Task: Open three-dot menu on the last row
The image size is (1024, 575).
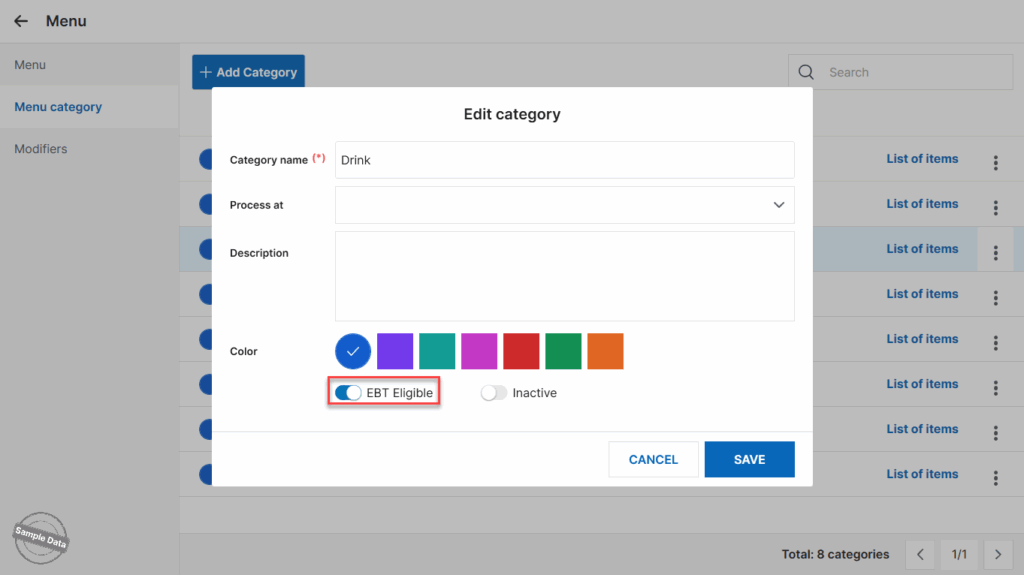Action: [x=995, y=478]
